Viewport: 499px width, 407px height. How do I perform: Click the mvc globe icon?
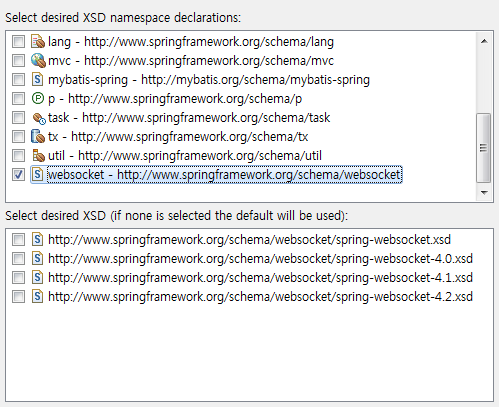point(38,61)
